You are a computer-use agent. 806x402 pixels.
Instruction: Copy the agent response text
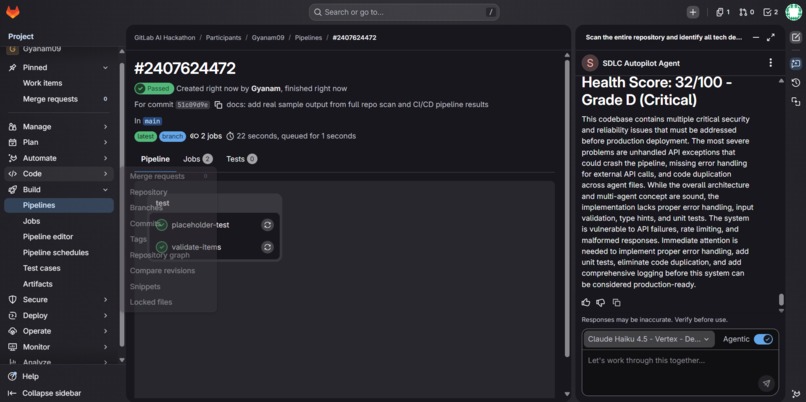tap(616, 303)
